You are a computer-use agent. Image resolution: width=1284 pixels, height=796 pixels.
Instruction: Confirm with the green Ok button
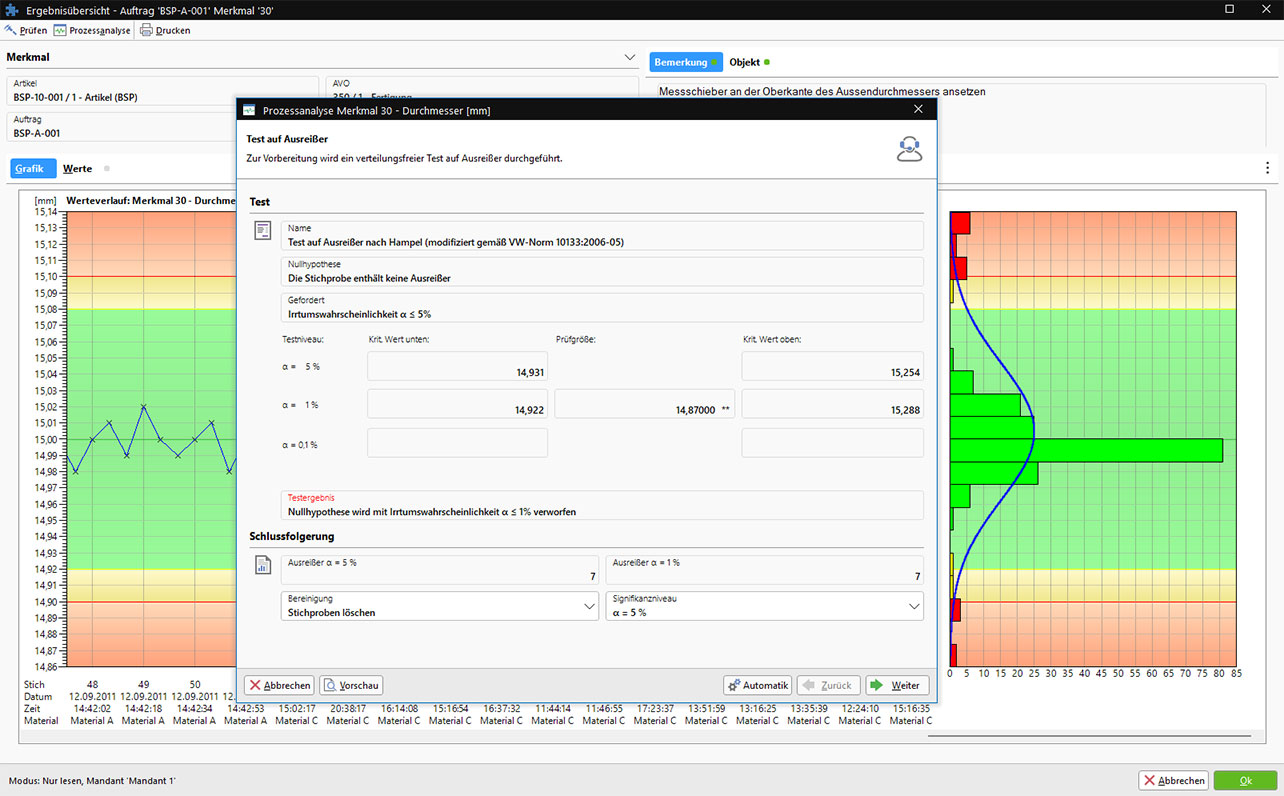(x=1245, y=780)
